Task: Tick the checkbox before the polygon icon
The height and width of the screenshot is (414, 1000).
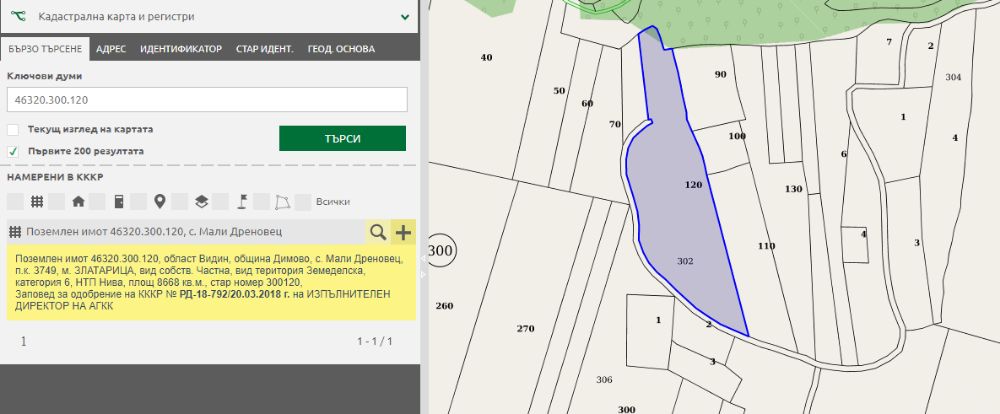Action: [261, 202]
